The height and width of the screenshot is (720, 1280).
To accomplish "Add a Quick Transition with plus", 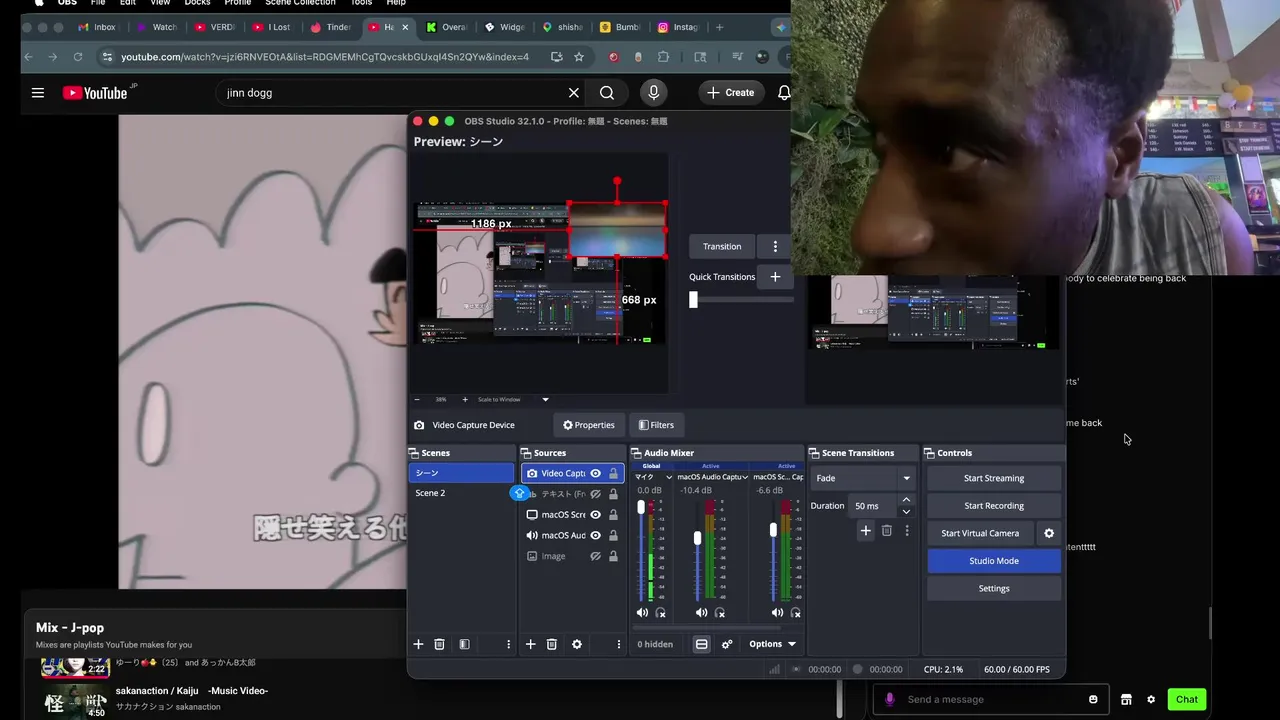I will [775, 276].
